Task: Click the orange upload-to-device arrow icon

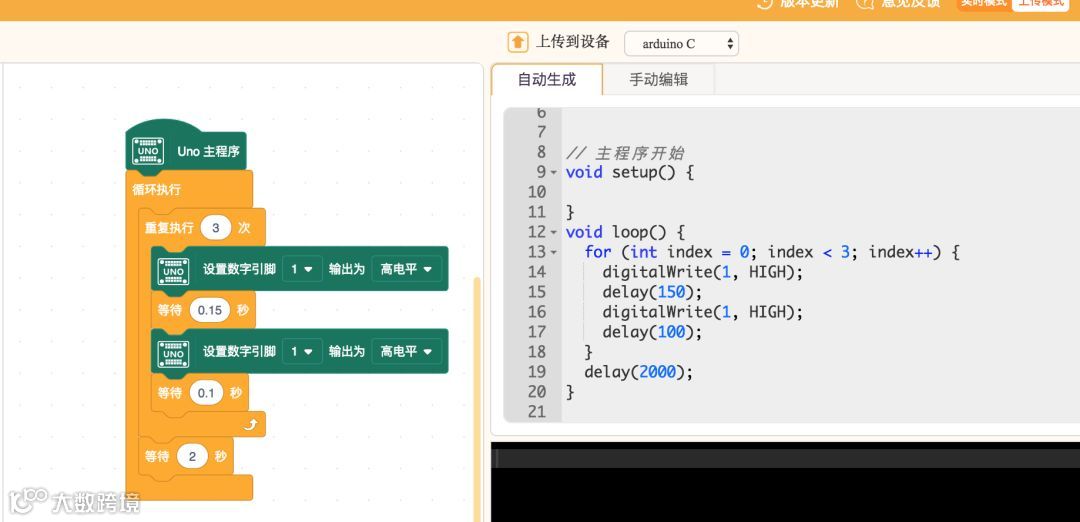Action: click(518, 42)
